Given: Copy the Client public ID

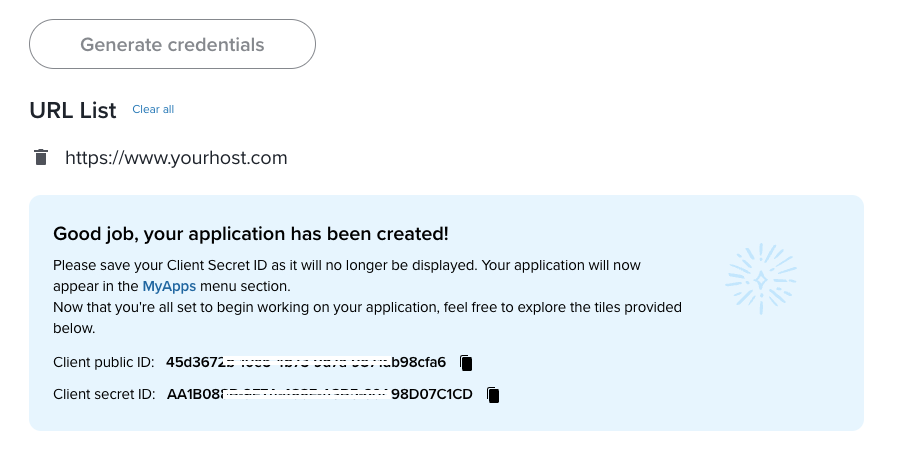Looking at the screenshot, I should coord(466,363).
